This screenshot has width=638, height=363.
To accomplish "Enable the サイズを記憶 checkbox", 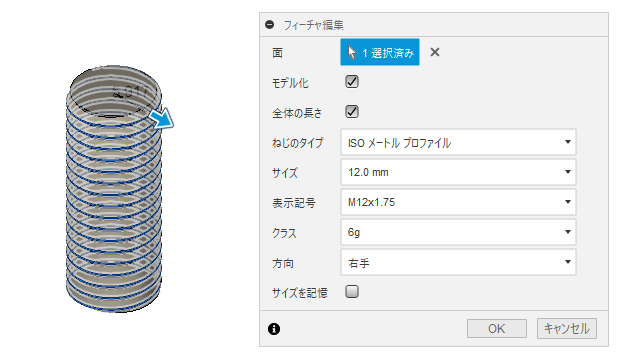I will (x=352, y=292).
